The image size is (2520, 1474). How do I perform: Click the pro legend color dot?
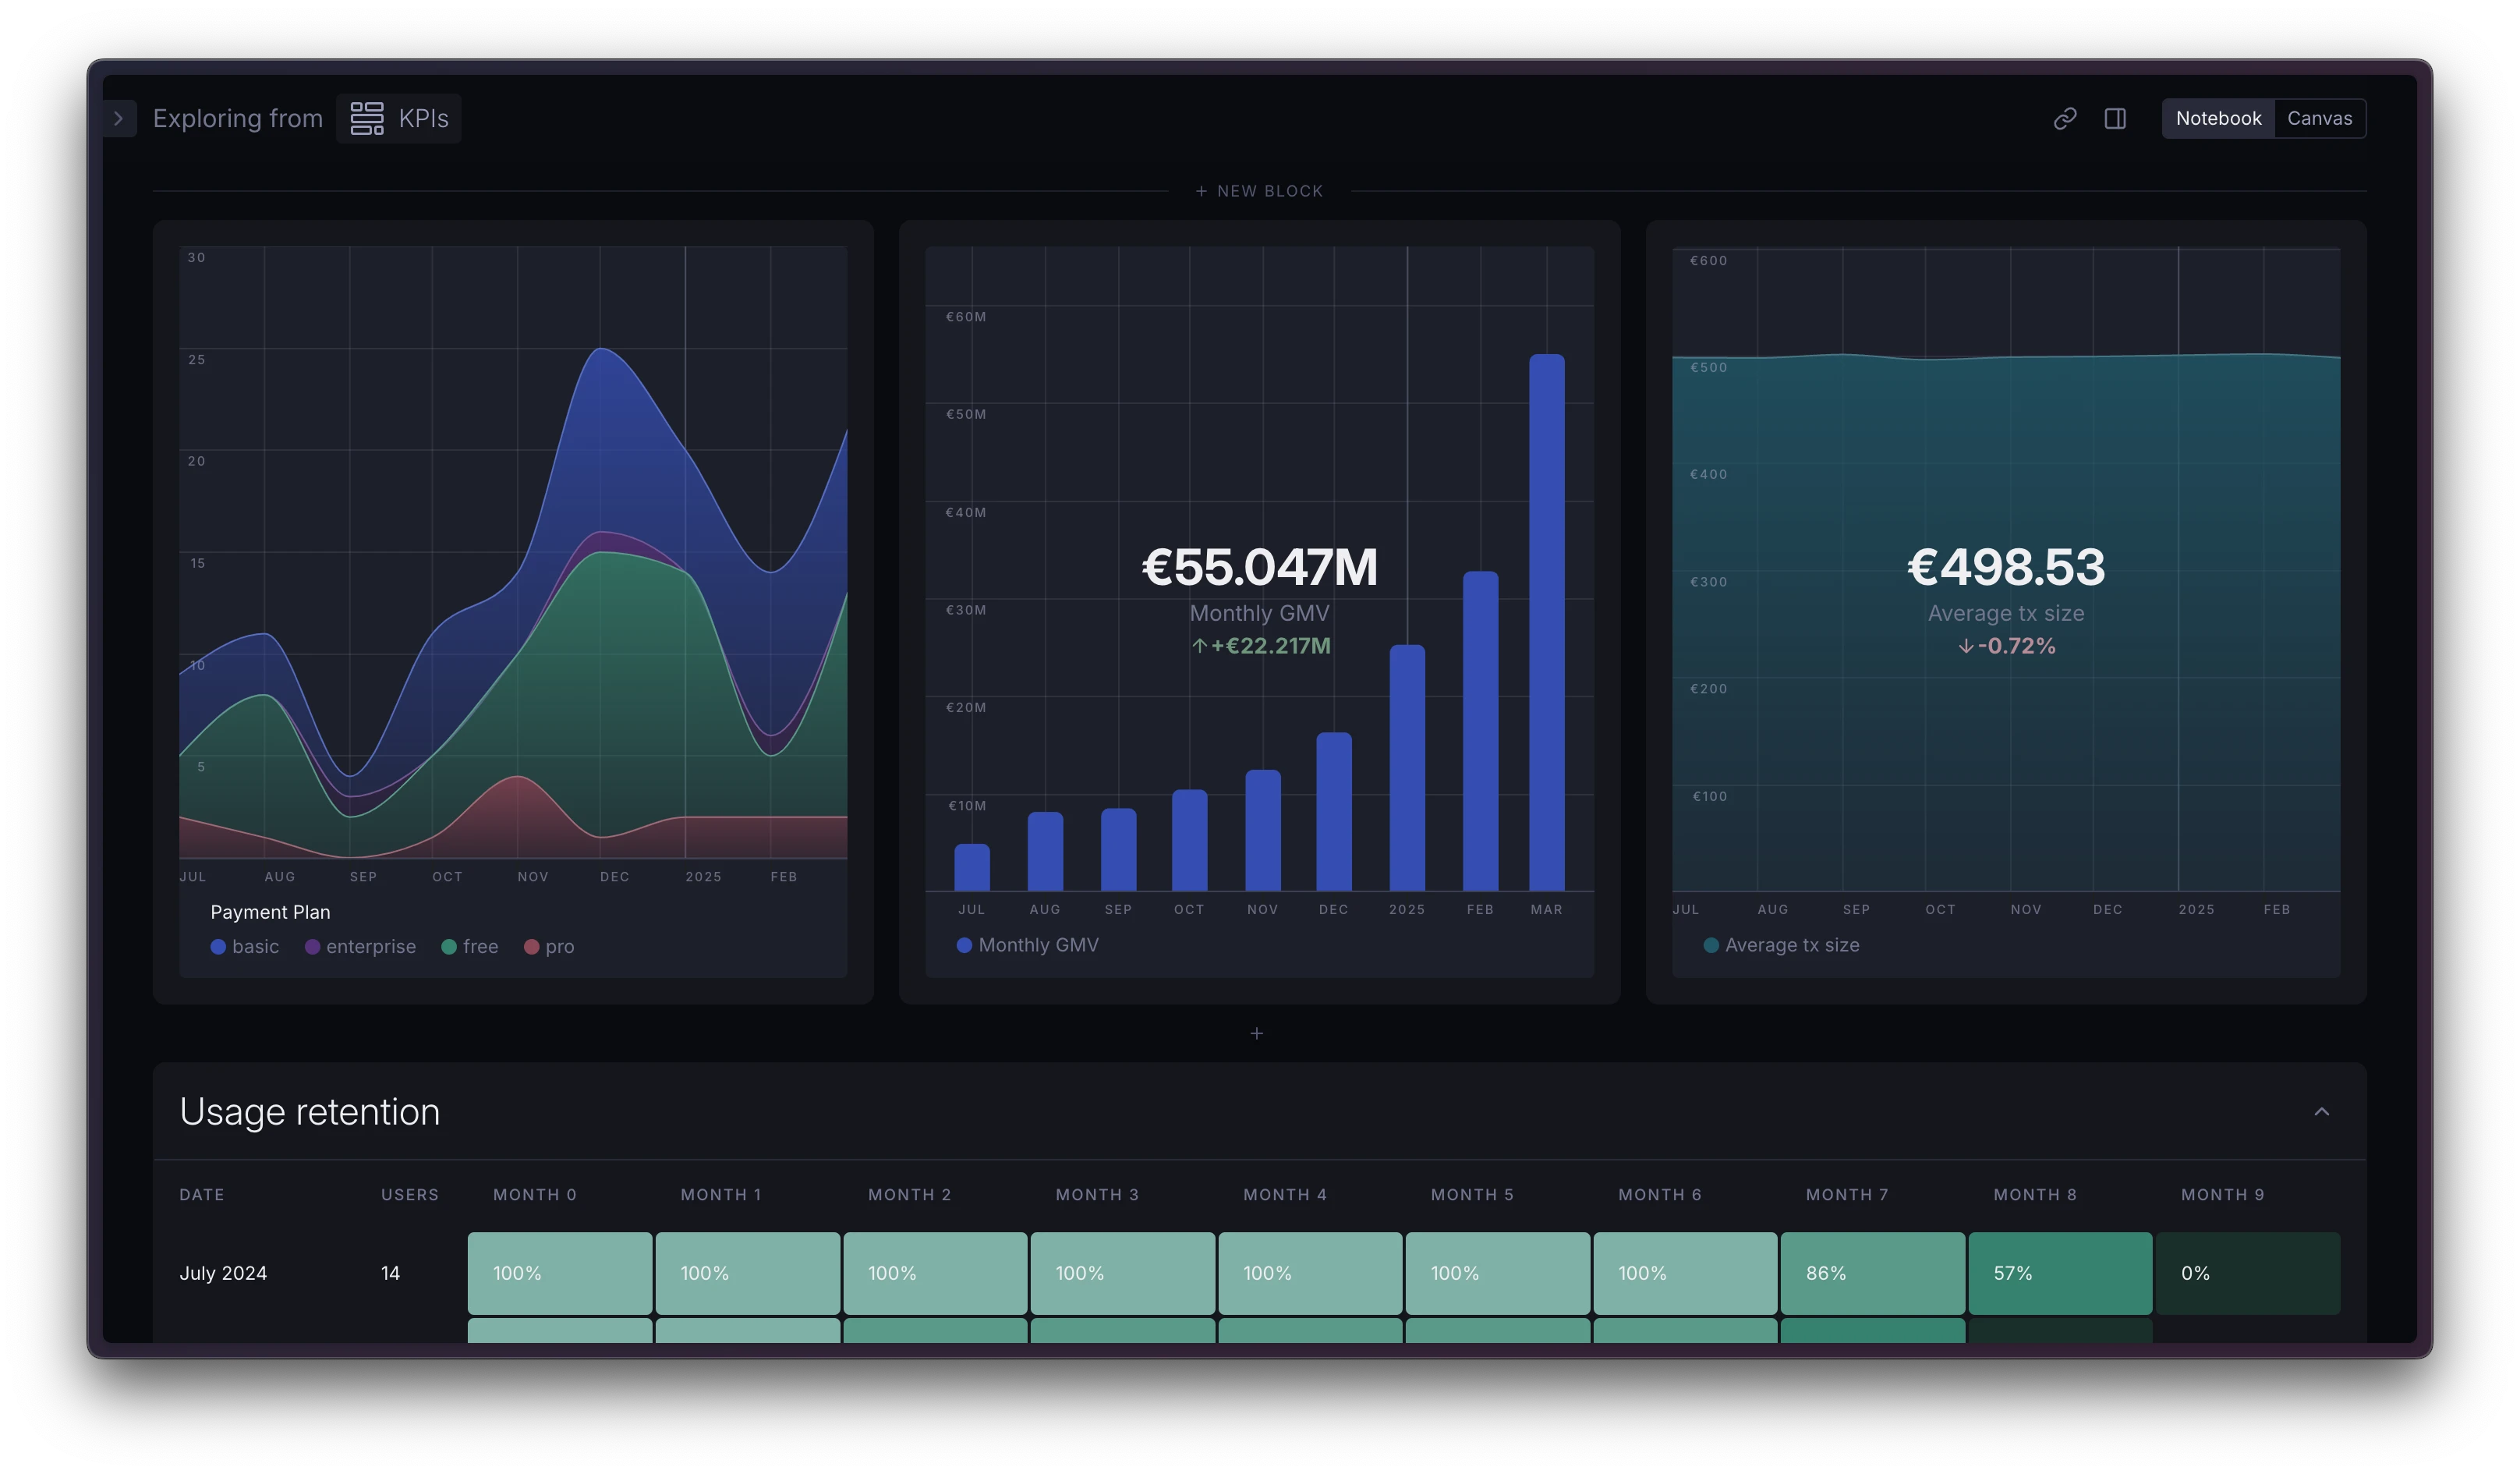(532, 946)
